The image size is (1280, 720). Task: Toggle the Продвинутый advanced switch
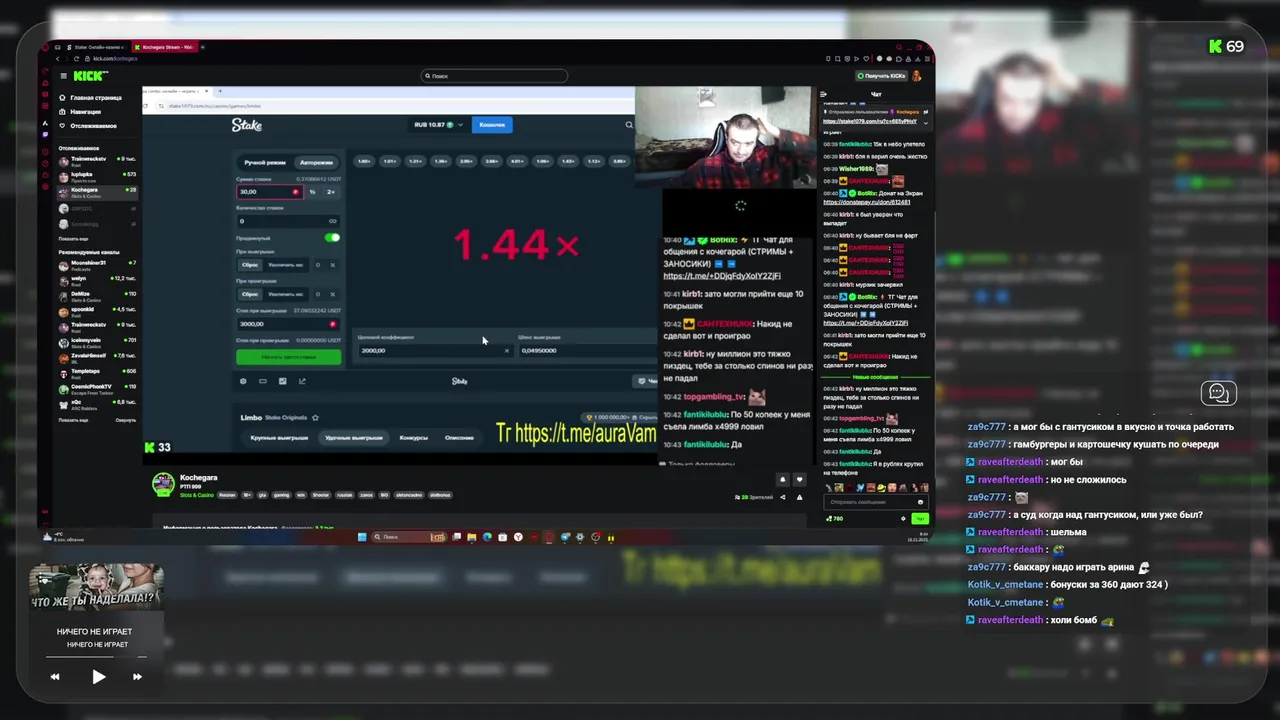tap(332, 237)
